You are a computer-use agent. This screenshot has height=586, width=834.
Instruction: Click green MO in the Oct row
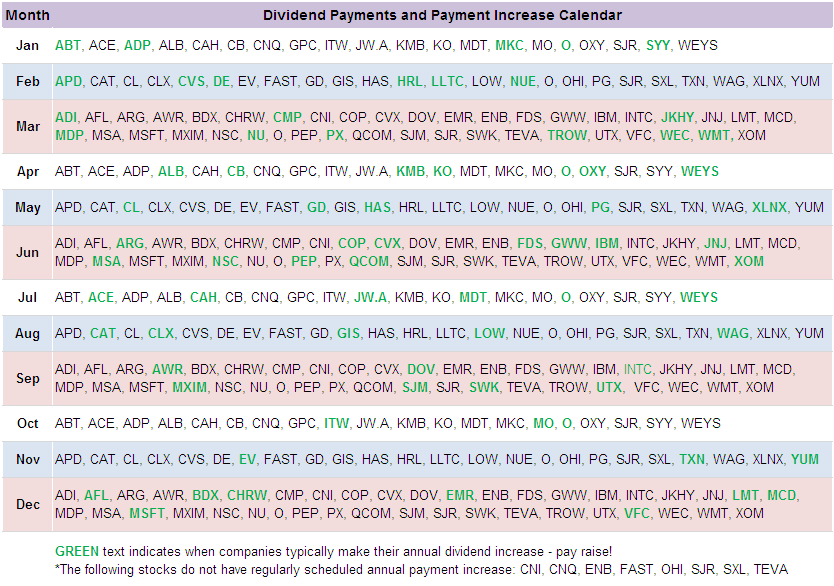(x=543, y=423)
